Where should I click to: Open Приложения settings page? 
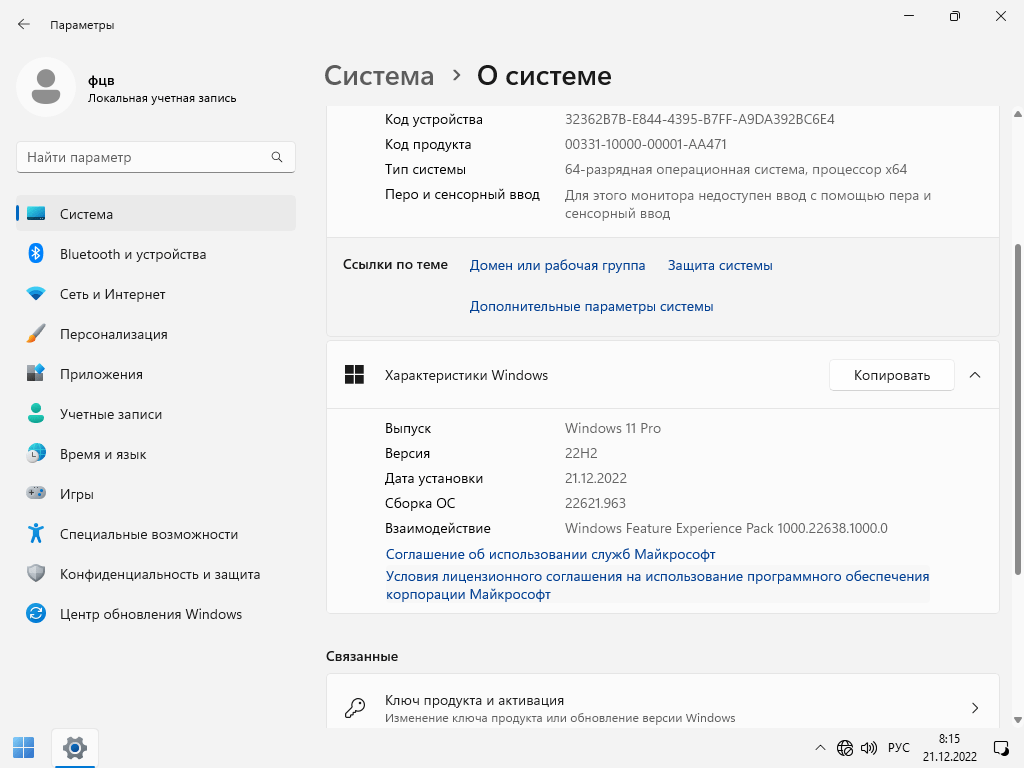coord(101,374)
